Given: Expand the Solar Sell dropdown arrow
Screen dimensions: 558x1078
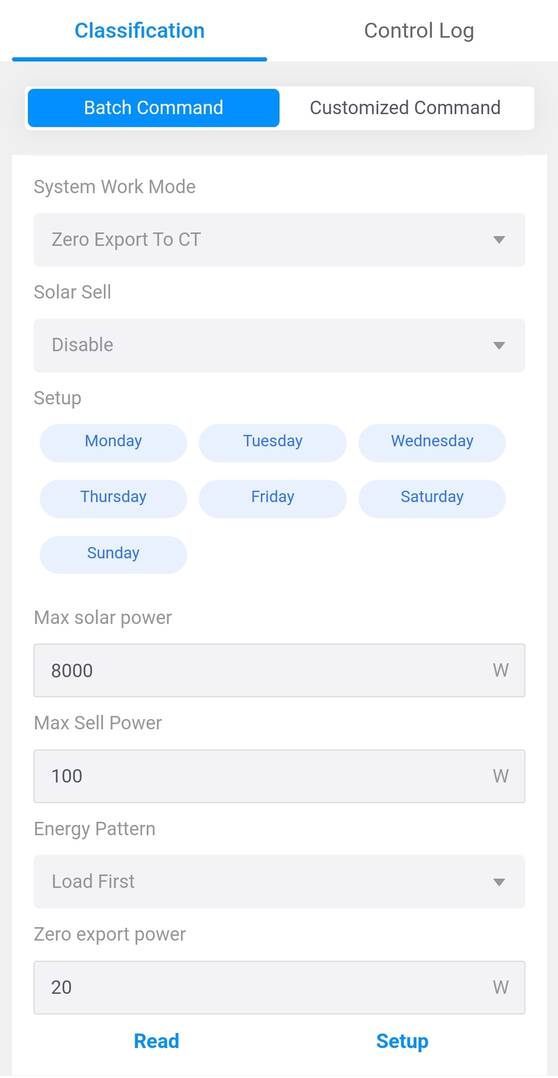Looking at the screenshot, I should [500, 345].
